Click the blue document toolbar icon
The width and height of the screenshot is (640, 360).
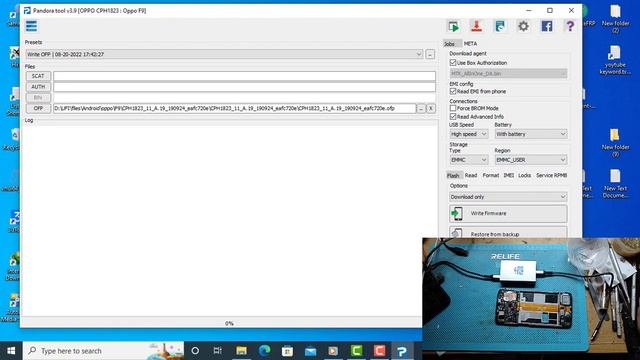500,27
